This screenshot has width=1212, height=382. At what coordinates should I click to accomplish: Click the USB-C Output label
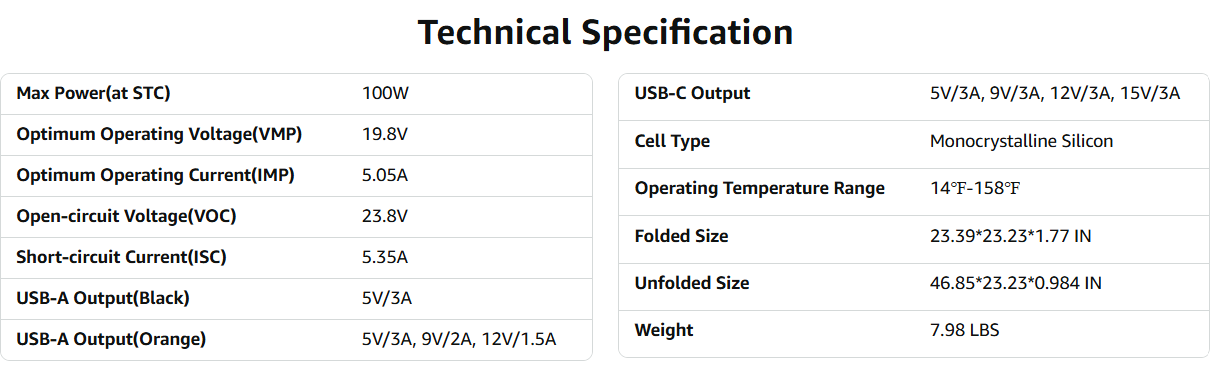coord(692,93)
